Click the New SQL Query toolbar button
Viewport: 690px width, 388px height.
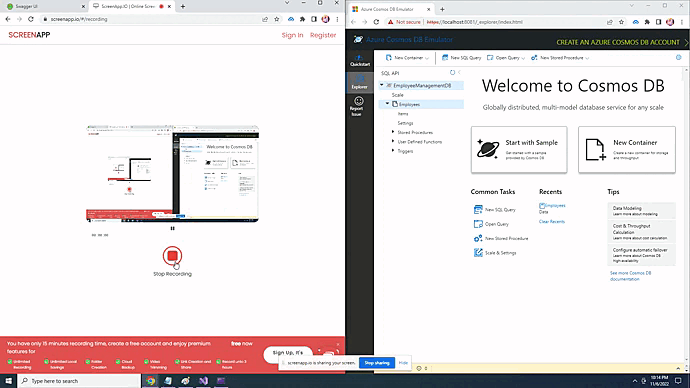[x=461, y=58]
